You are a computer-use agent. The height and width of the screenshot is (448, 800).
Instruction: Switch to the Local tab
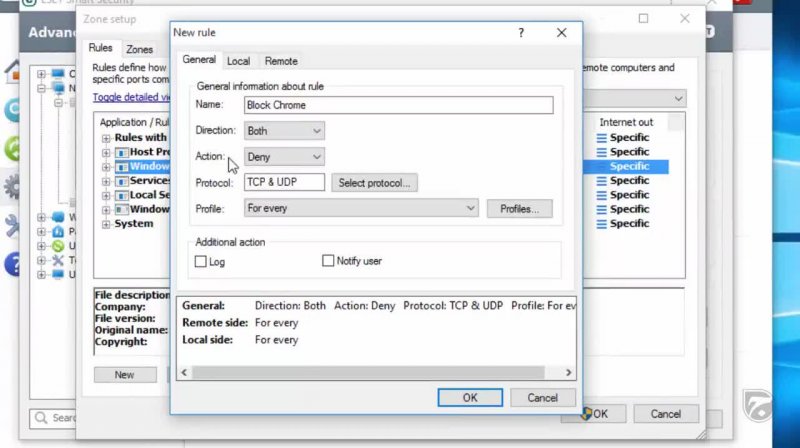pyautogui.click(x=238, y=61)
